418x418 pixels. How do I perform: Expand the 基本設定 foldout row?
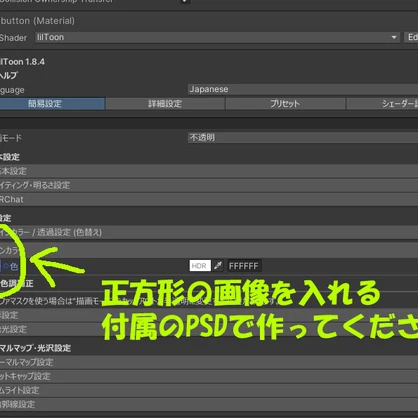coord(209,171)
